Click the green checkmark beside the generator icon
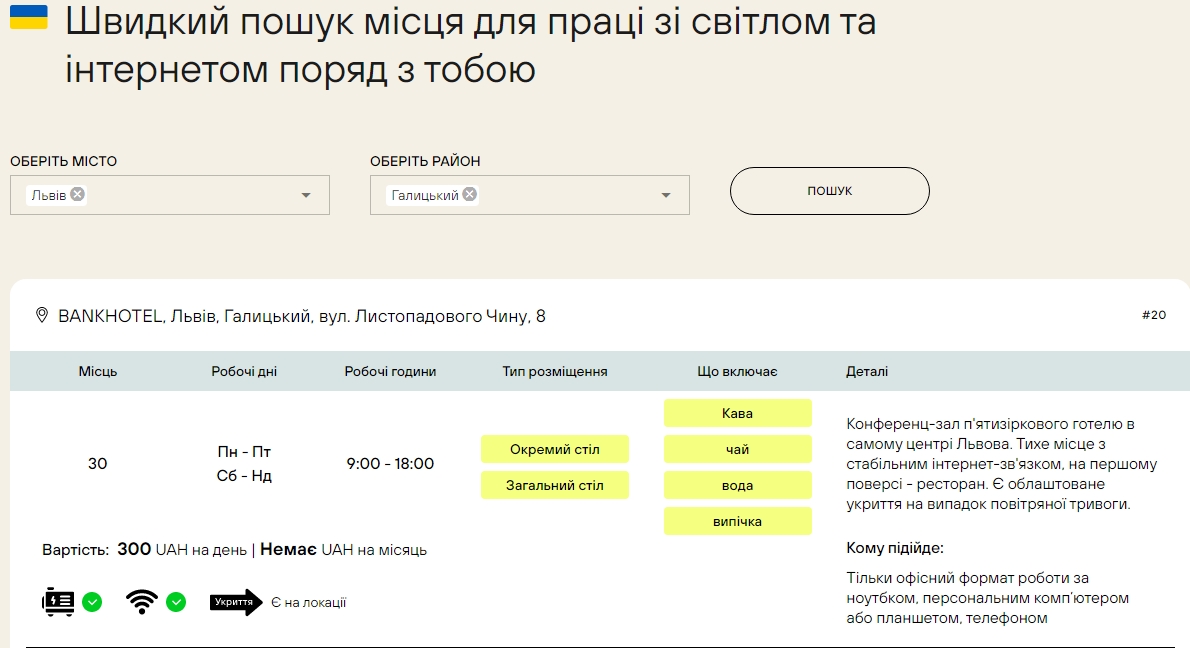1190x648 pixels. tap(94, 603)
